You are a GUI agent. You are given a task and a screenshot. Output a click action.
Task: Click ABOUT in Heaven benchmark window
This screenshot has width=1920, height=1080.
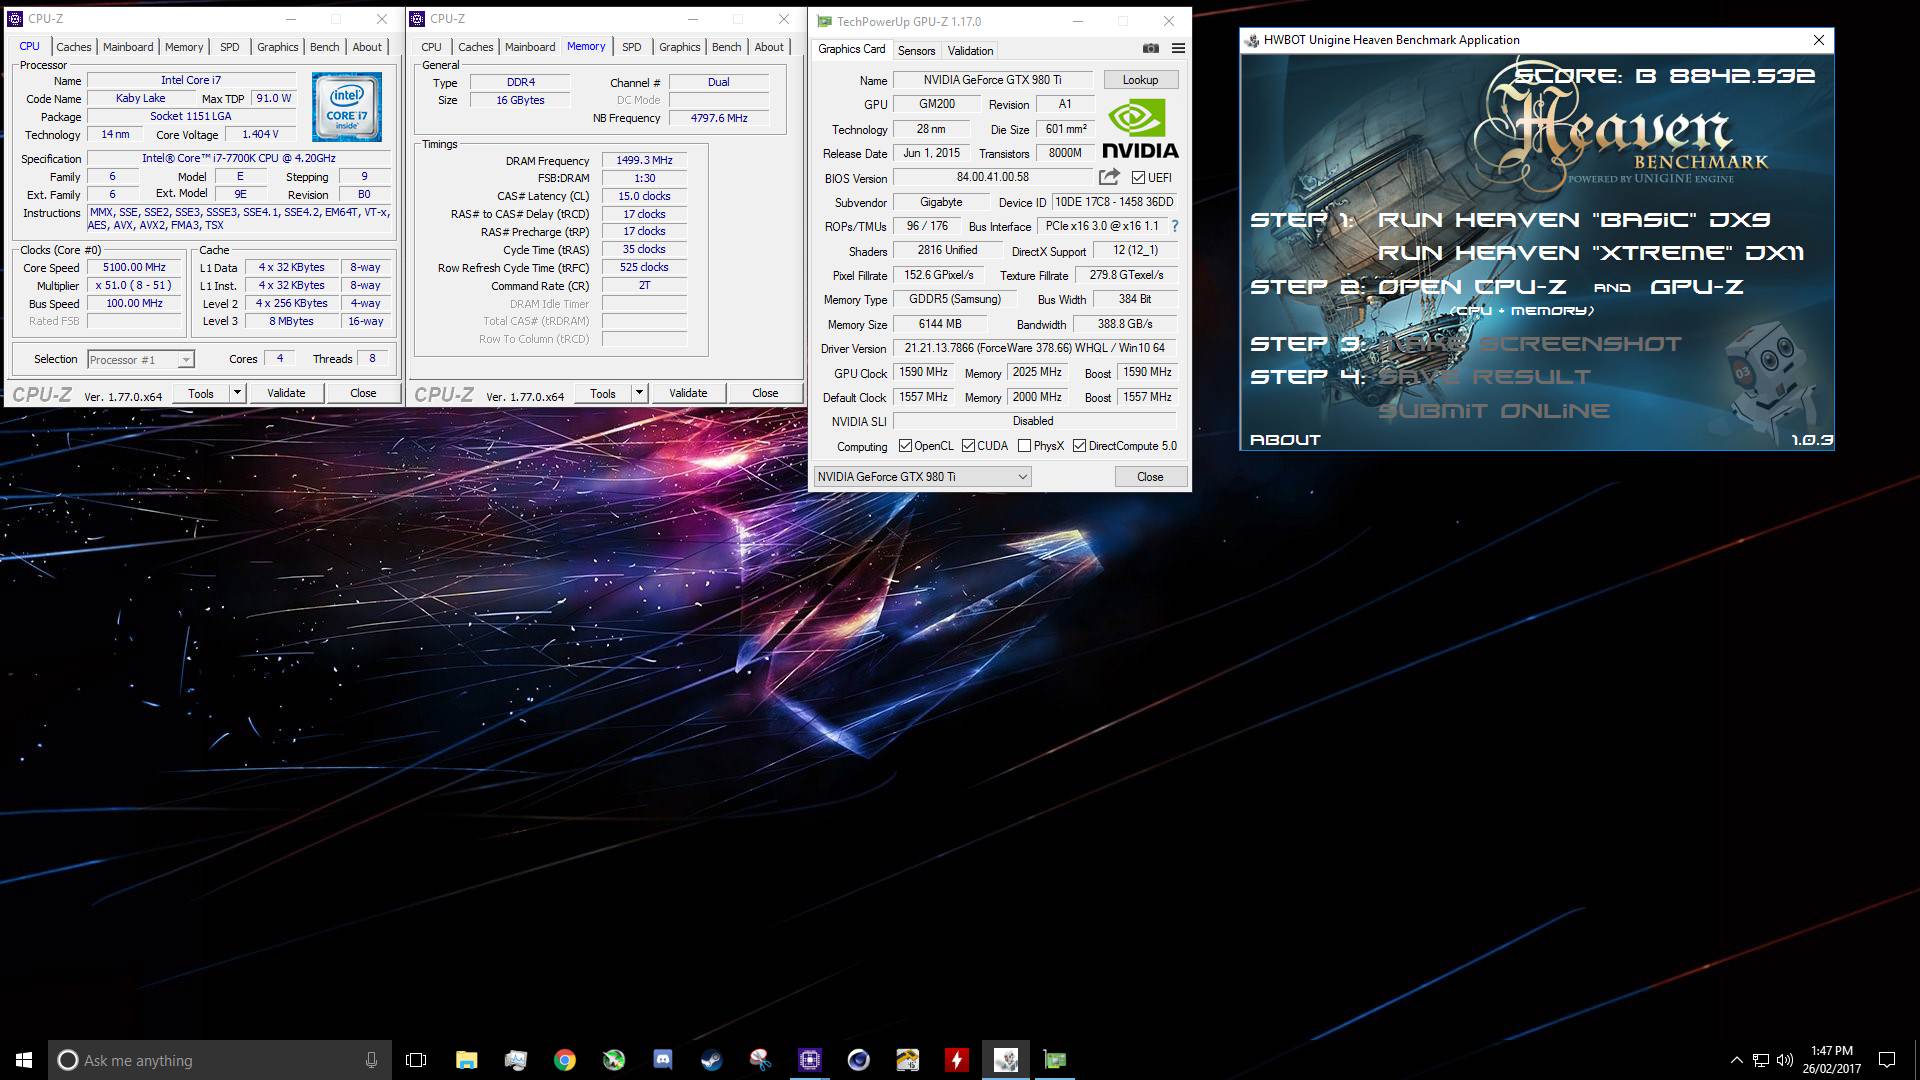click(1285, 440)
